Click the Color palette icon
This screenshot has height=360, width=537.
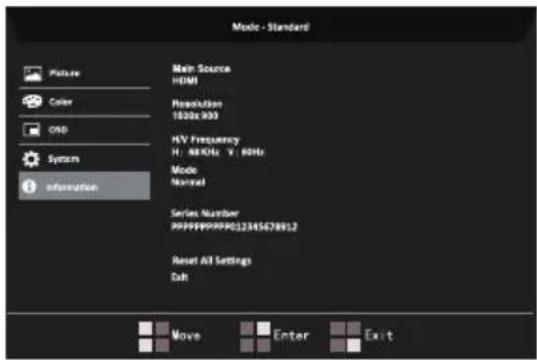32,101
